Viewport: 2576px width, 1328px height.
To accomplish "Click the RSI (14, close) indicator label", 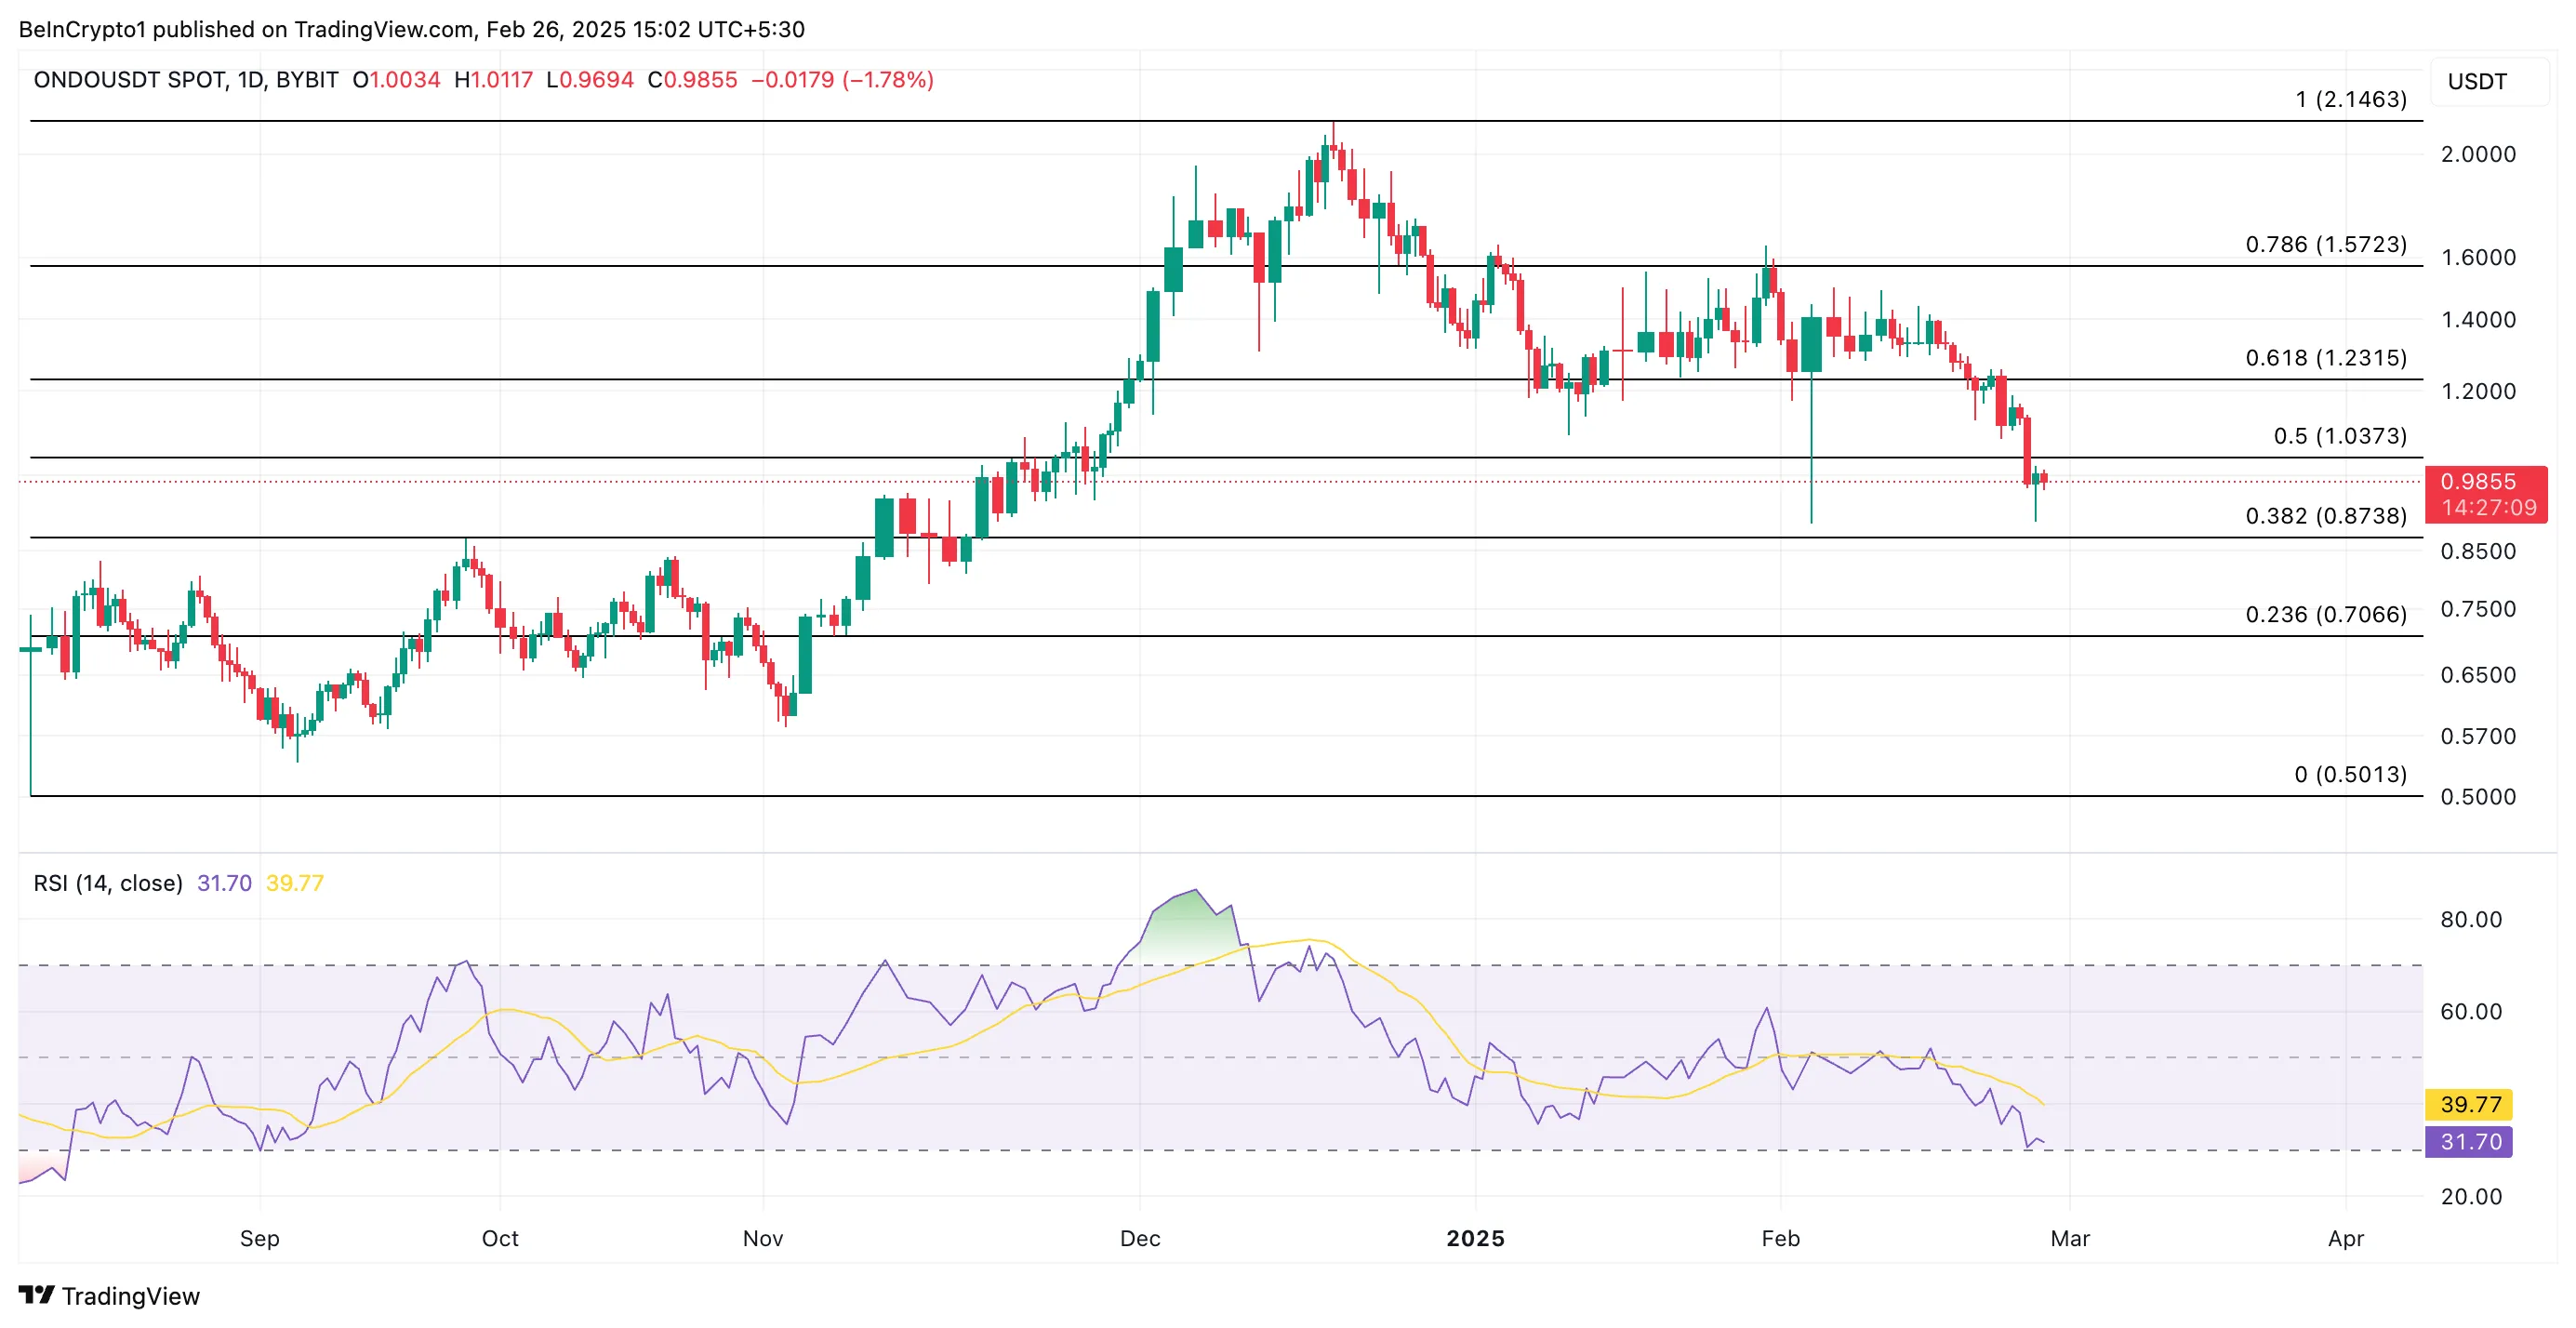I will click(x=108, y=883).
